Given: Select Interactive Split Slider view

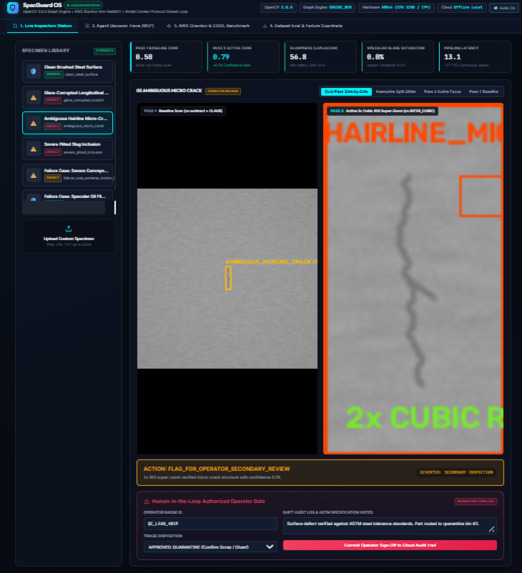Looking at the screenshot, I should tap(396, 91).
